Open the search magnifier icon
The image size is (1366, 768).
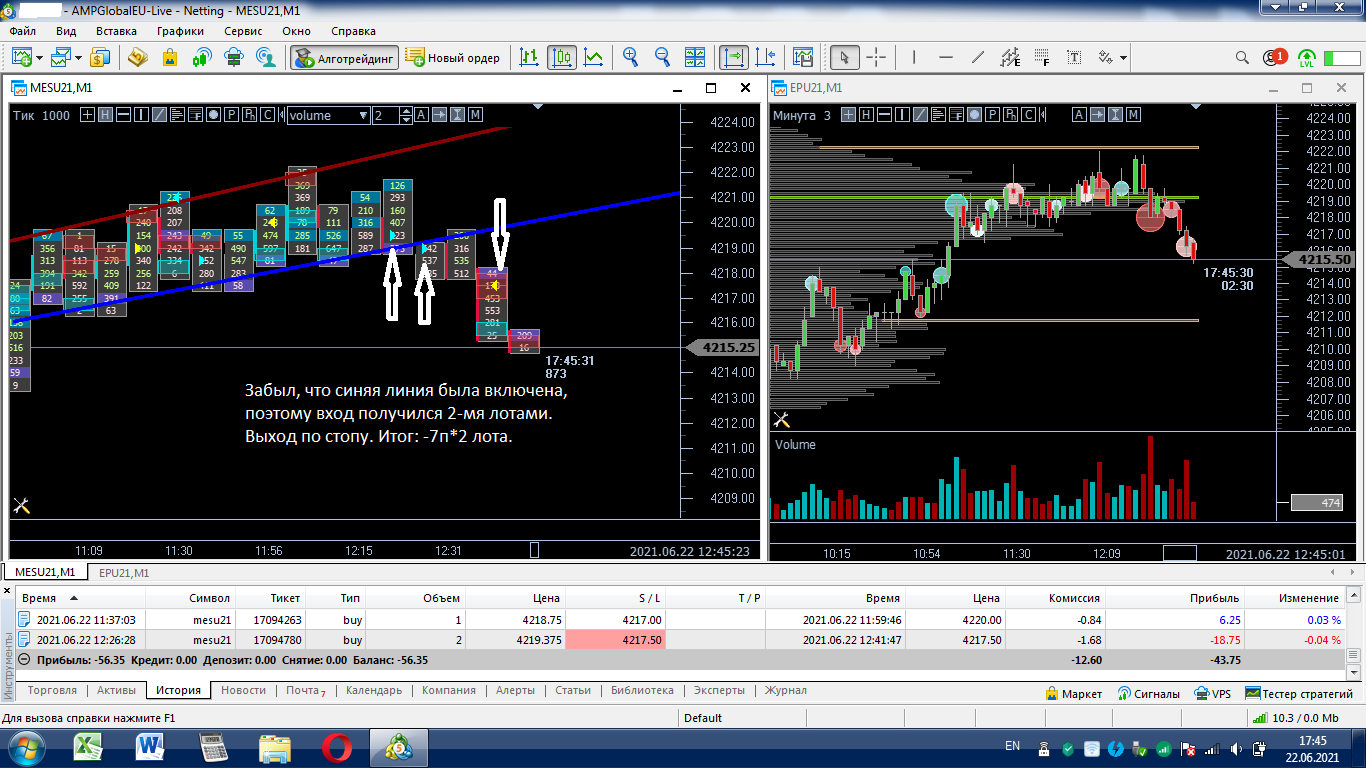click(x=1242, y=57)
